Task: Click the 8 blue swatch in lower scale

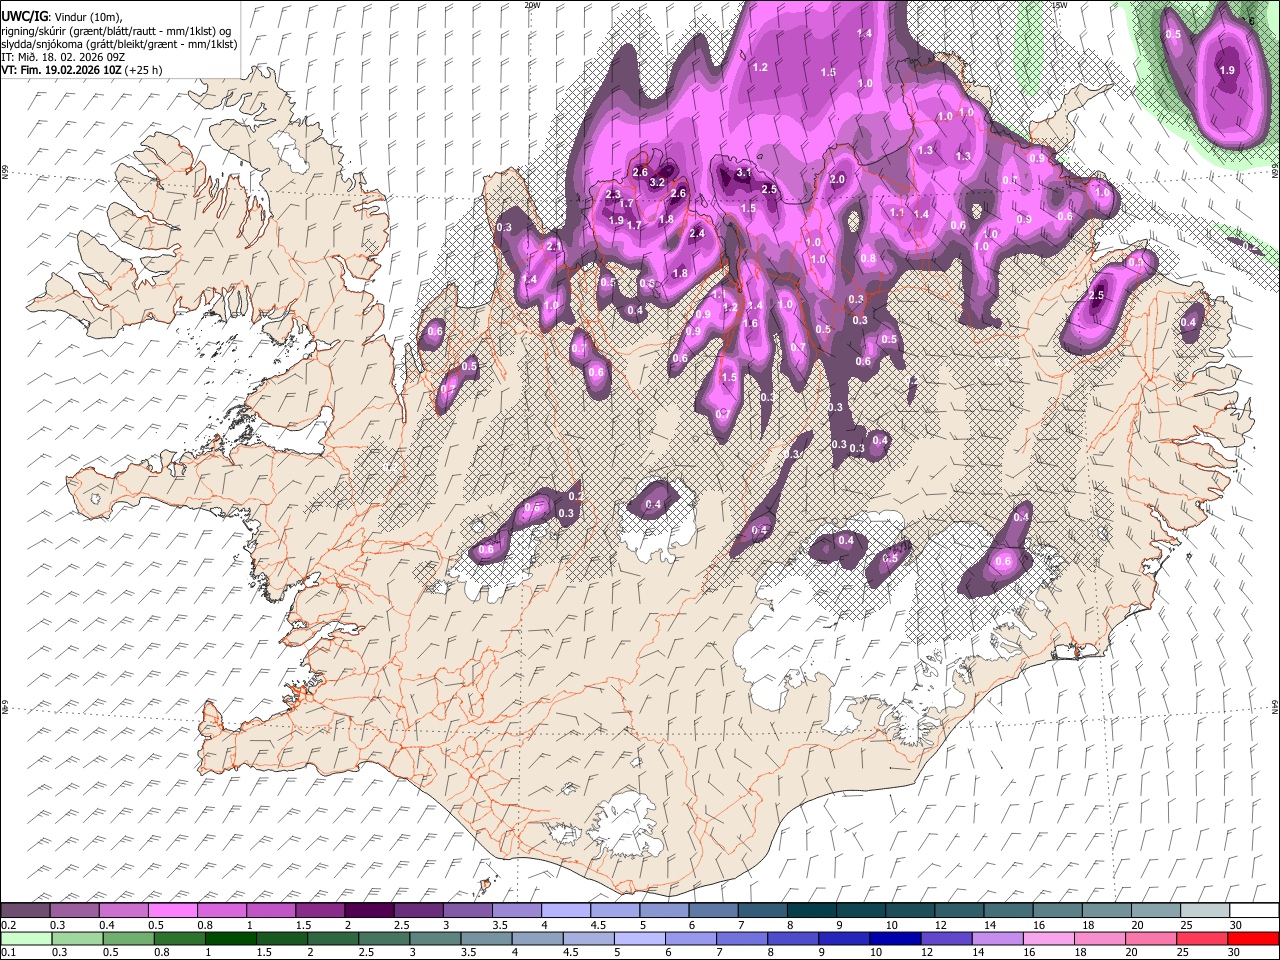Action: click(792, 939)
